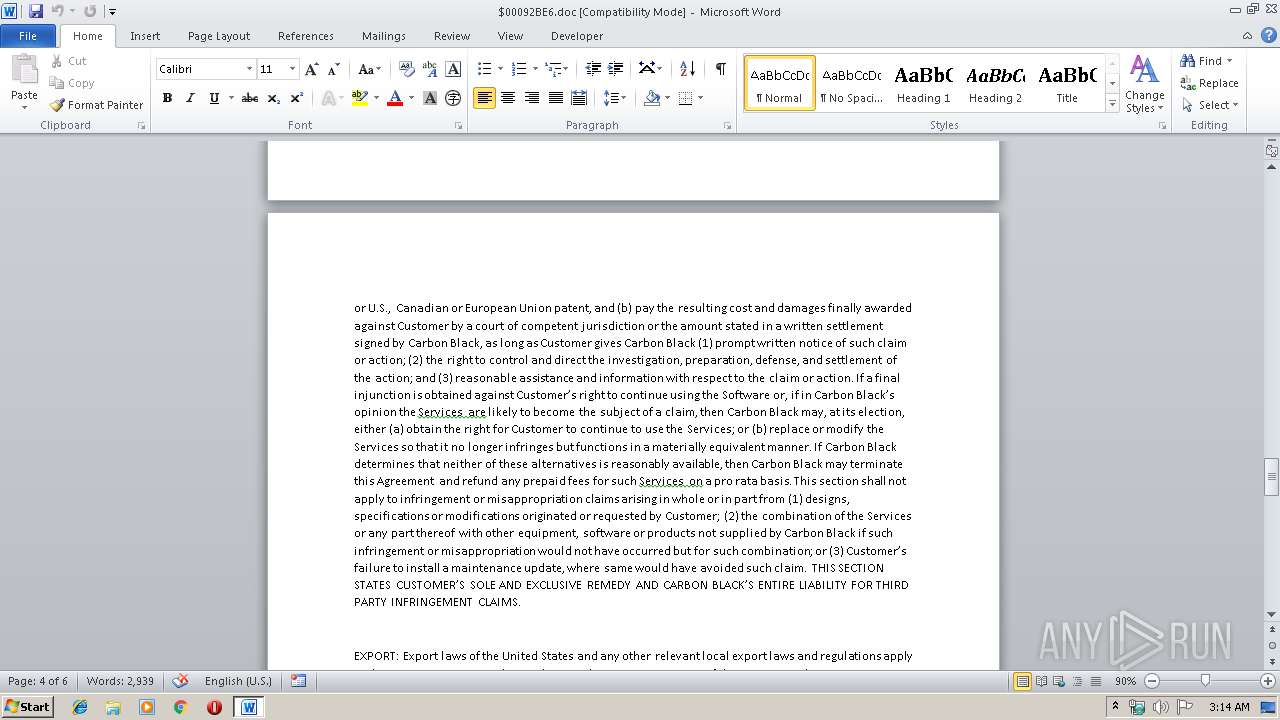Click the Copy button

pyautogui.click(x=72, y=83)
